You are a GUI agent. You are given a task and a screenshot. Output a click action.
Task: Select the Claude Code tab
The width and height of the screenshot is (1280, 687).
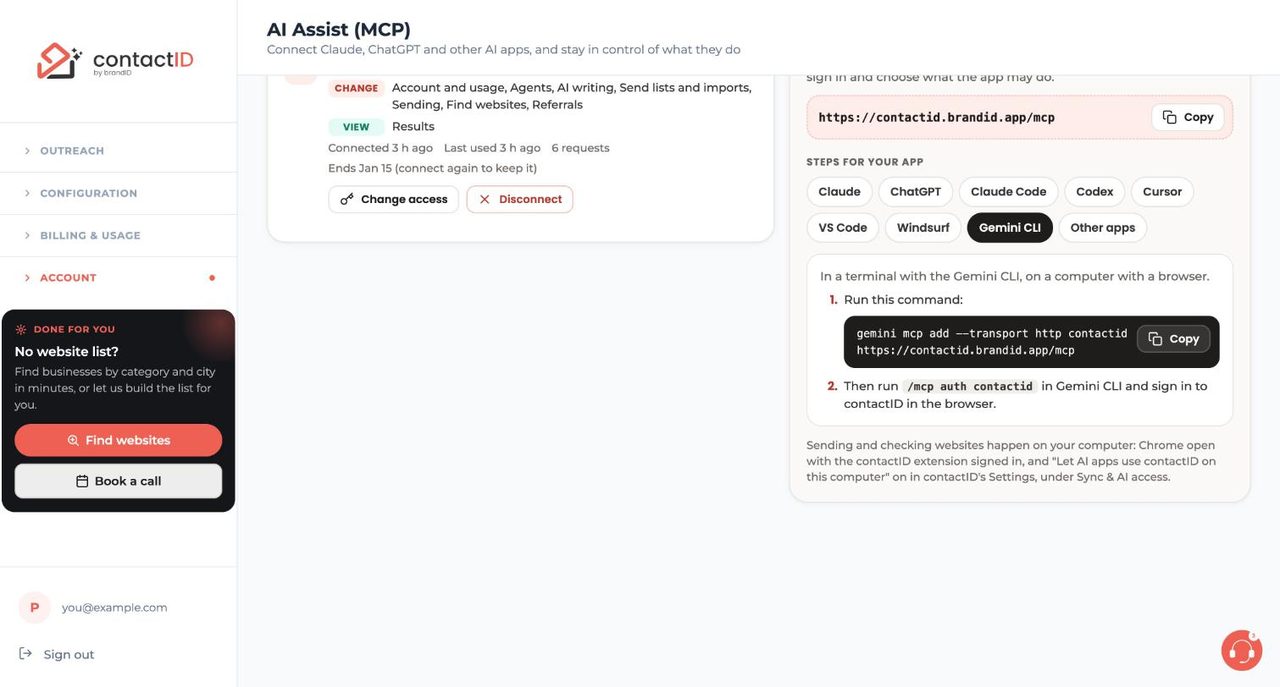click(1008, 192)
